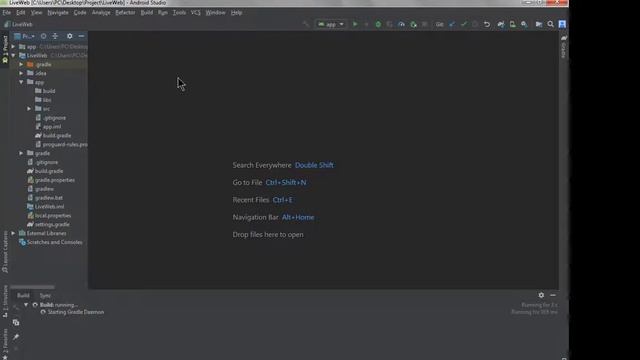Run the app with the green play button
640x360 pixels.
click(355, 24)
